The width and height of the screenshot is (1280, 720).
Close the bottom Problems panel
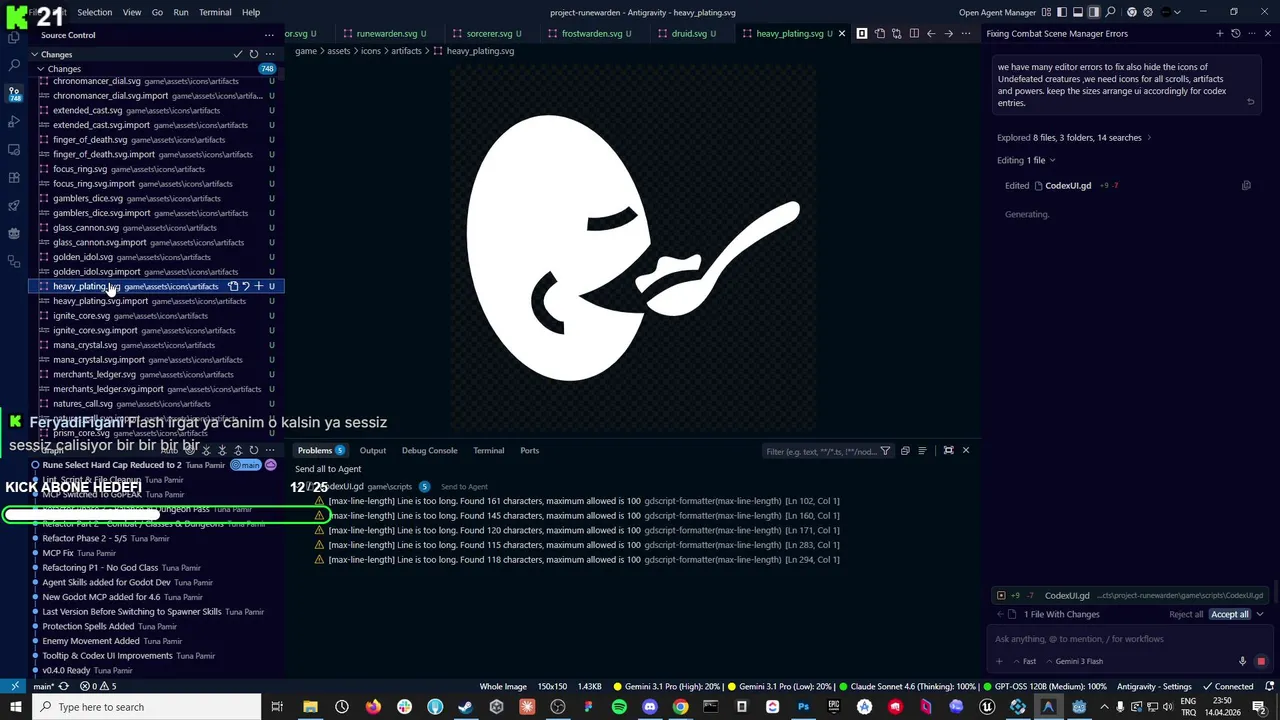(965, 450)
